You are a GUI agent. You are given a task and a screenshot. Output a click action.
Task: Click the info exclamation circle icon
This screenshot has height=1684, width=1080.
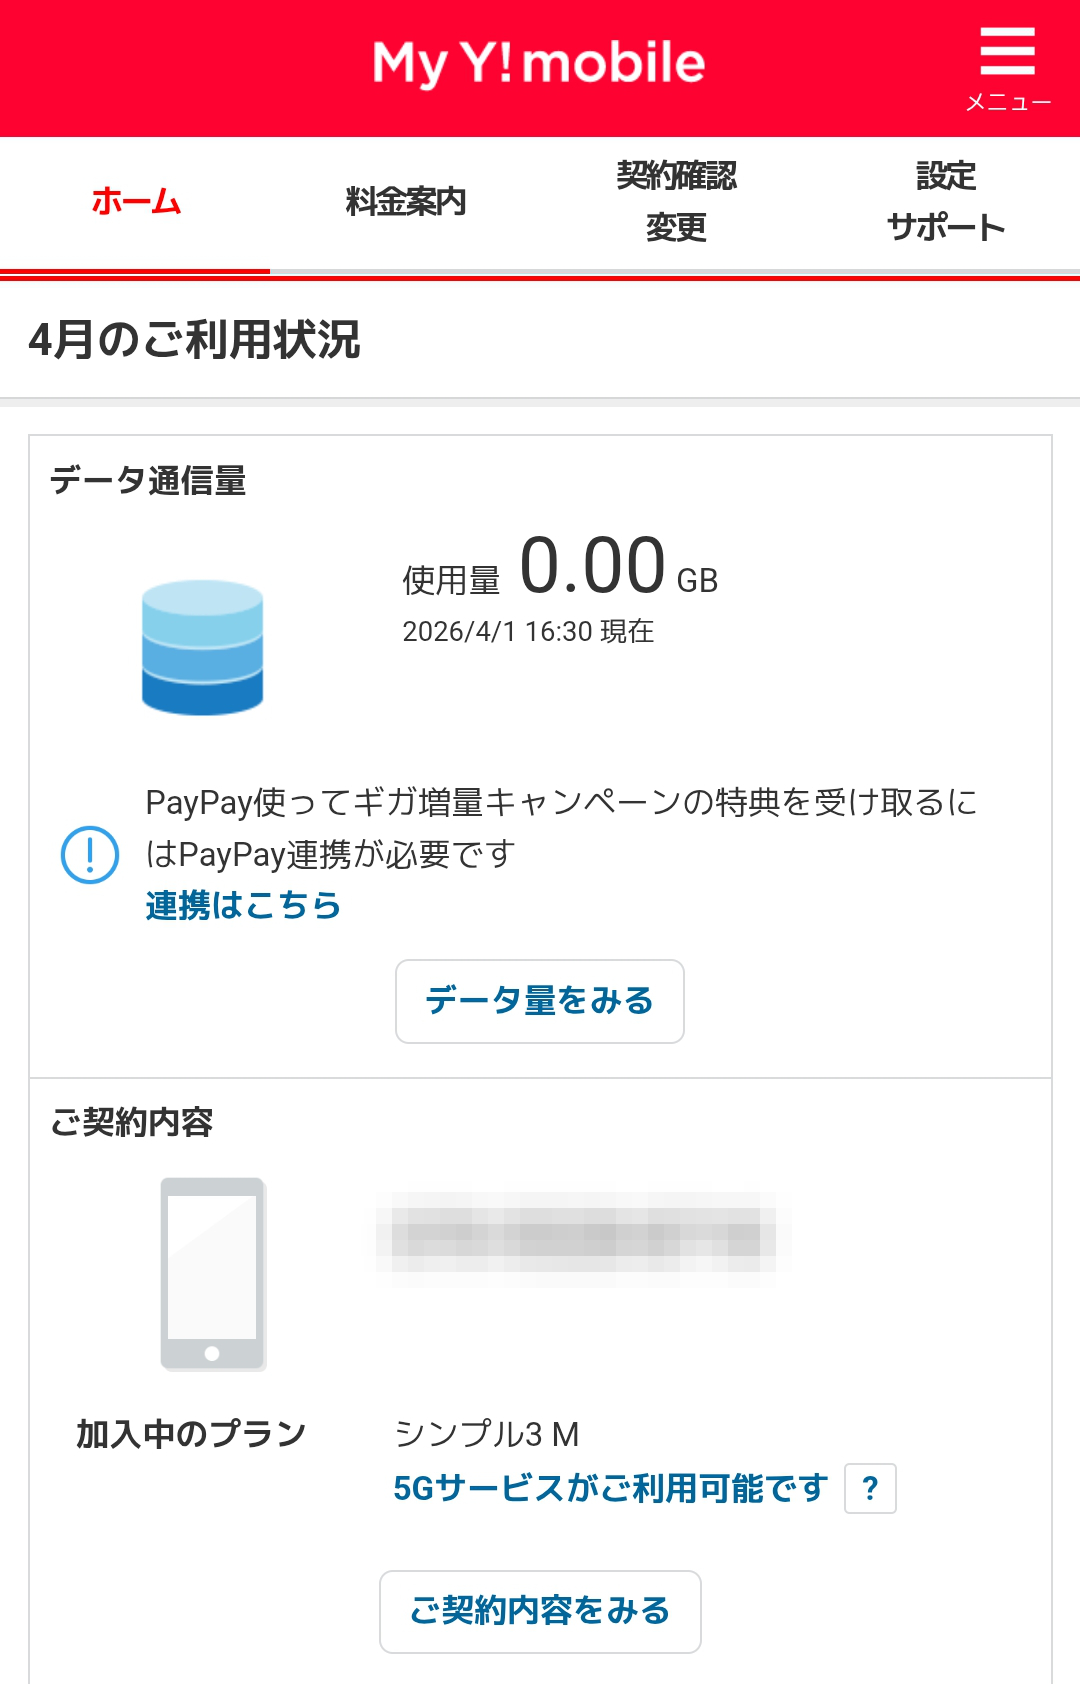click(90, 855)
